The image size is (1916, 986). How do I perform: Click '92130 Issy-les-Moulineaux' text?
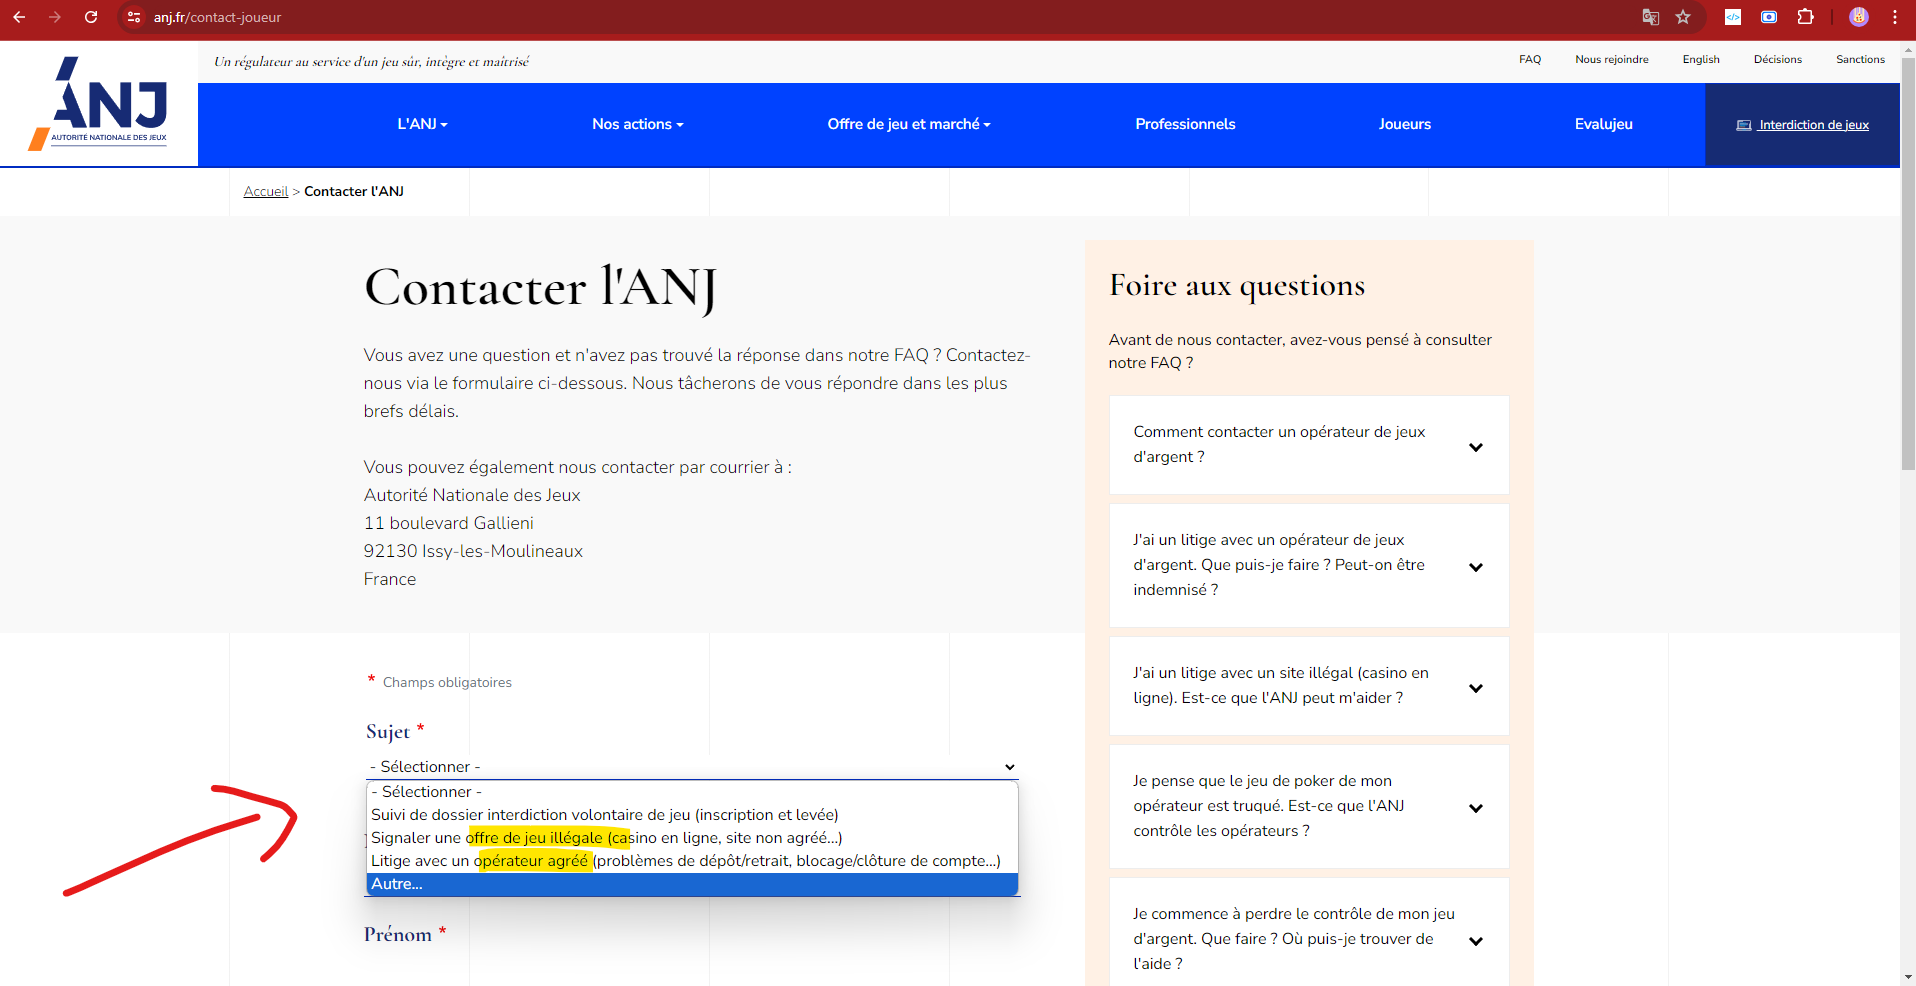pos(473,551)
